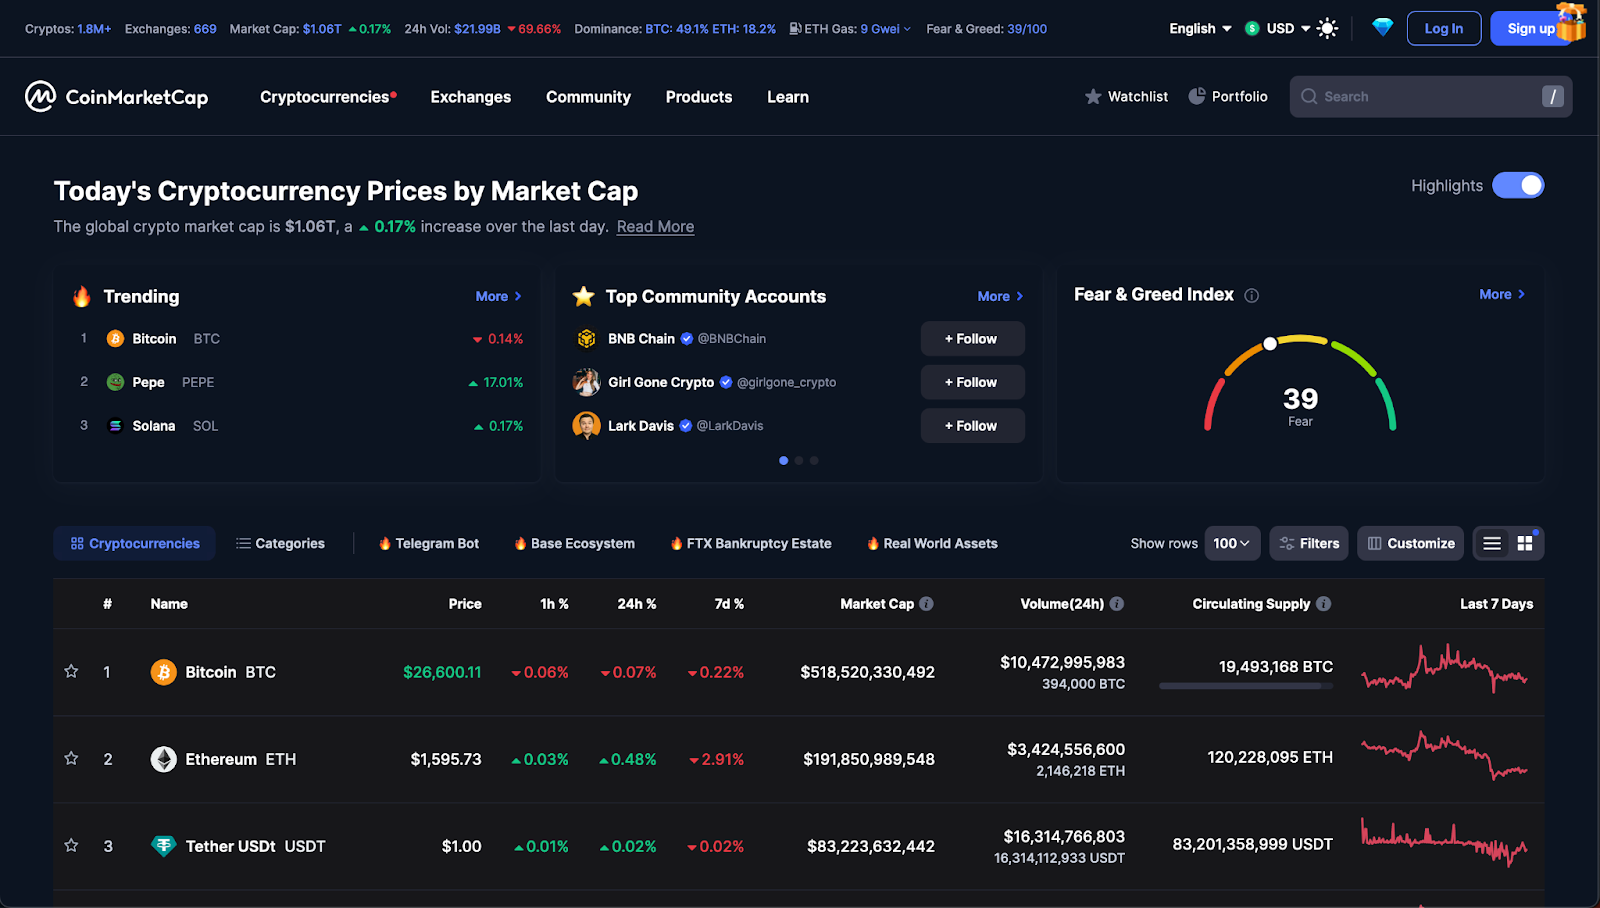Viewport: 1600px width, 908px height.
Task: Open the Filters panel
Action: point(1308,543)
